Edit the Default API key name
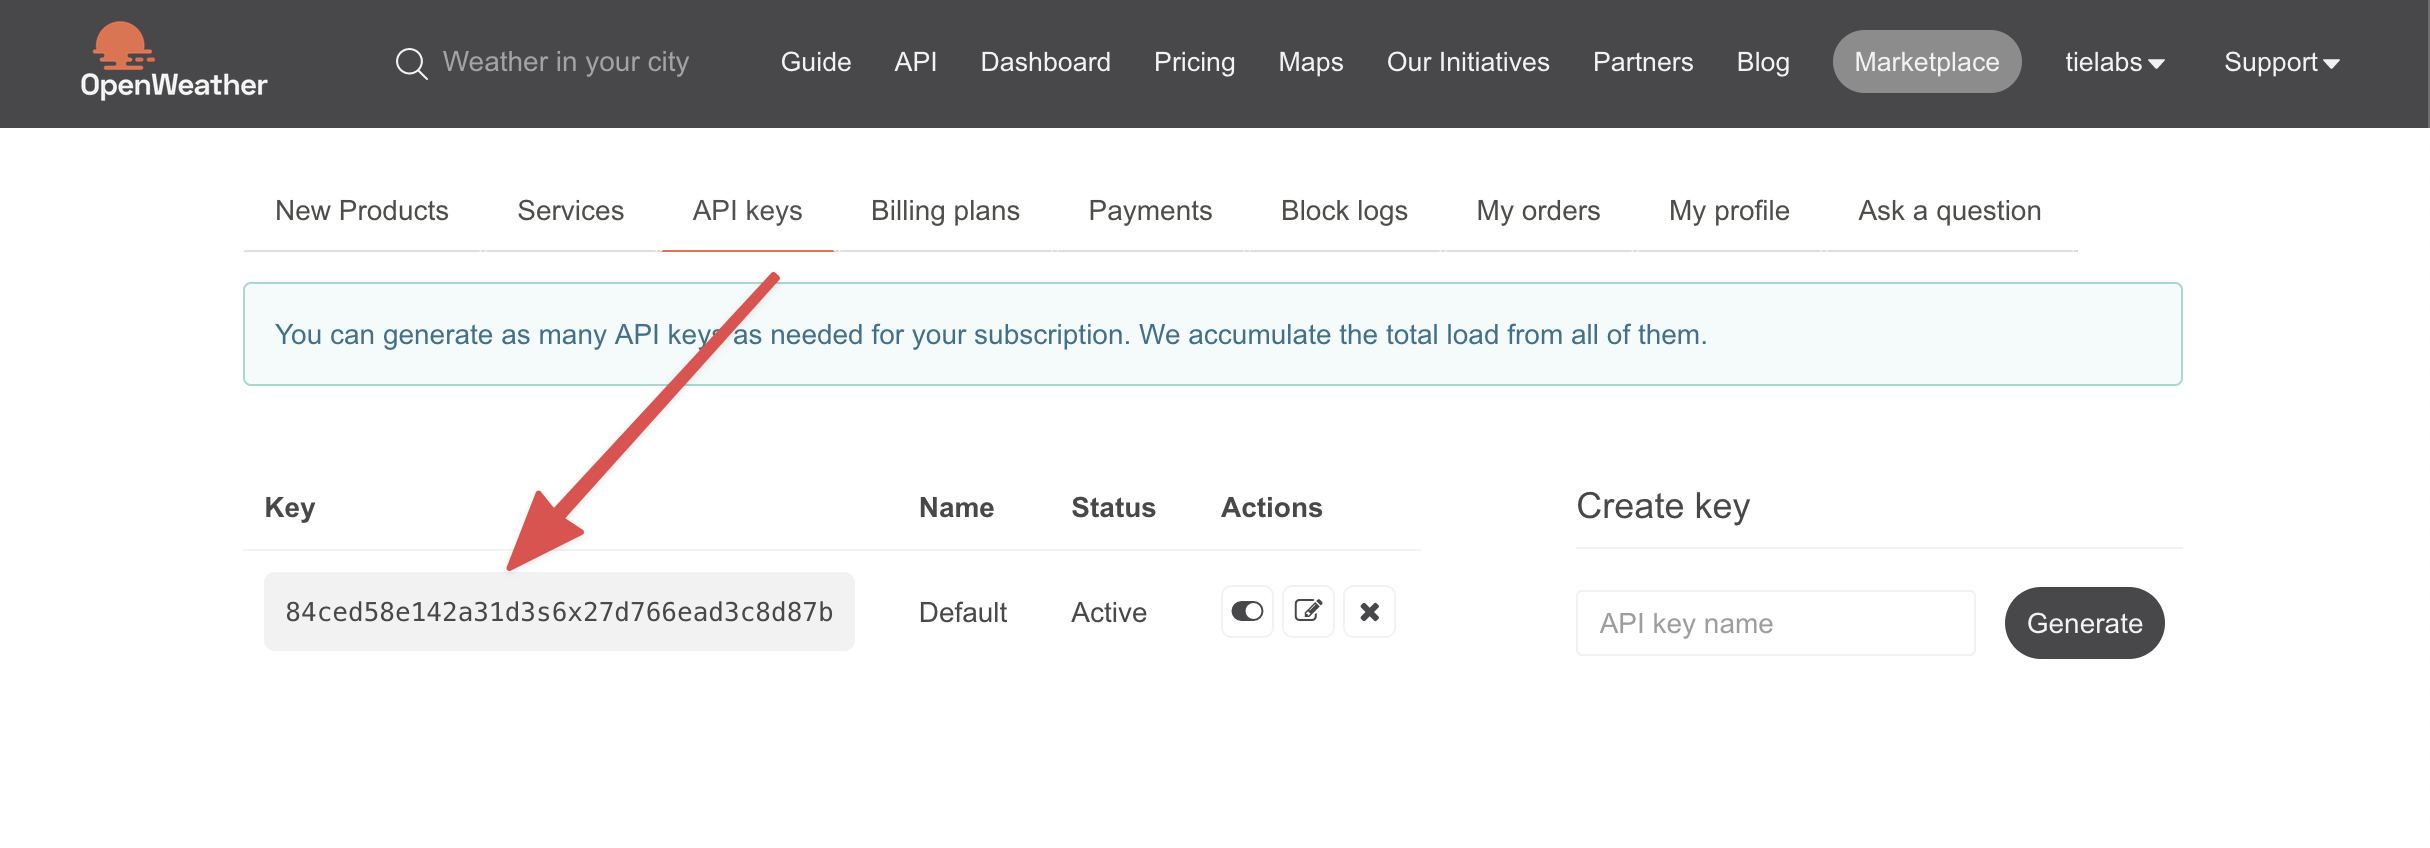Image resolution: width=2430 pixels, height=848 pixels. [x=1308, y=611]
